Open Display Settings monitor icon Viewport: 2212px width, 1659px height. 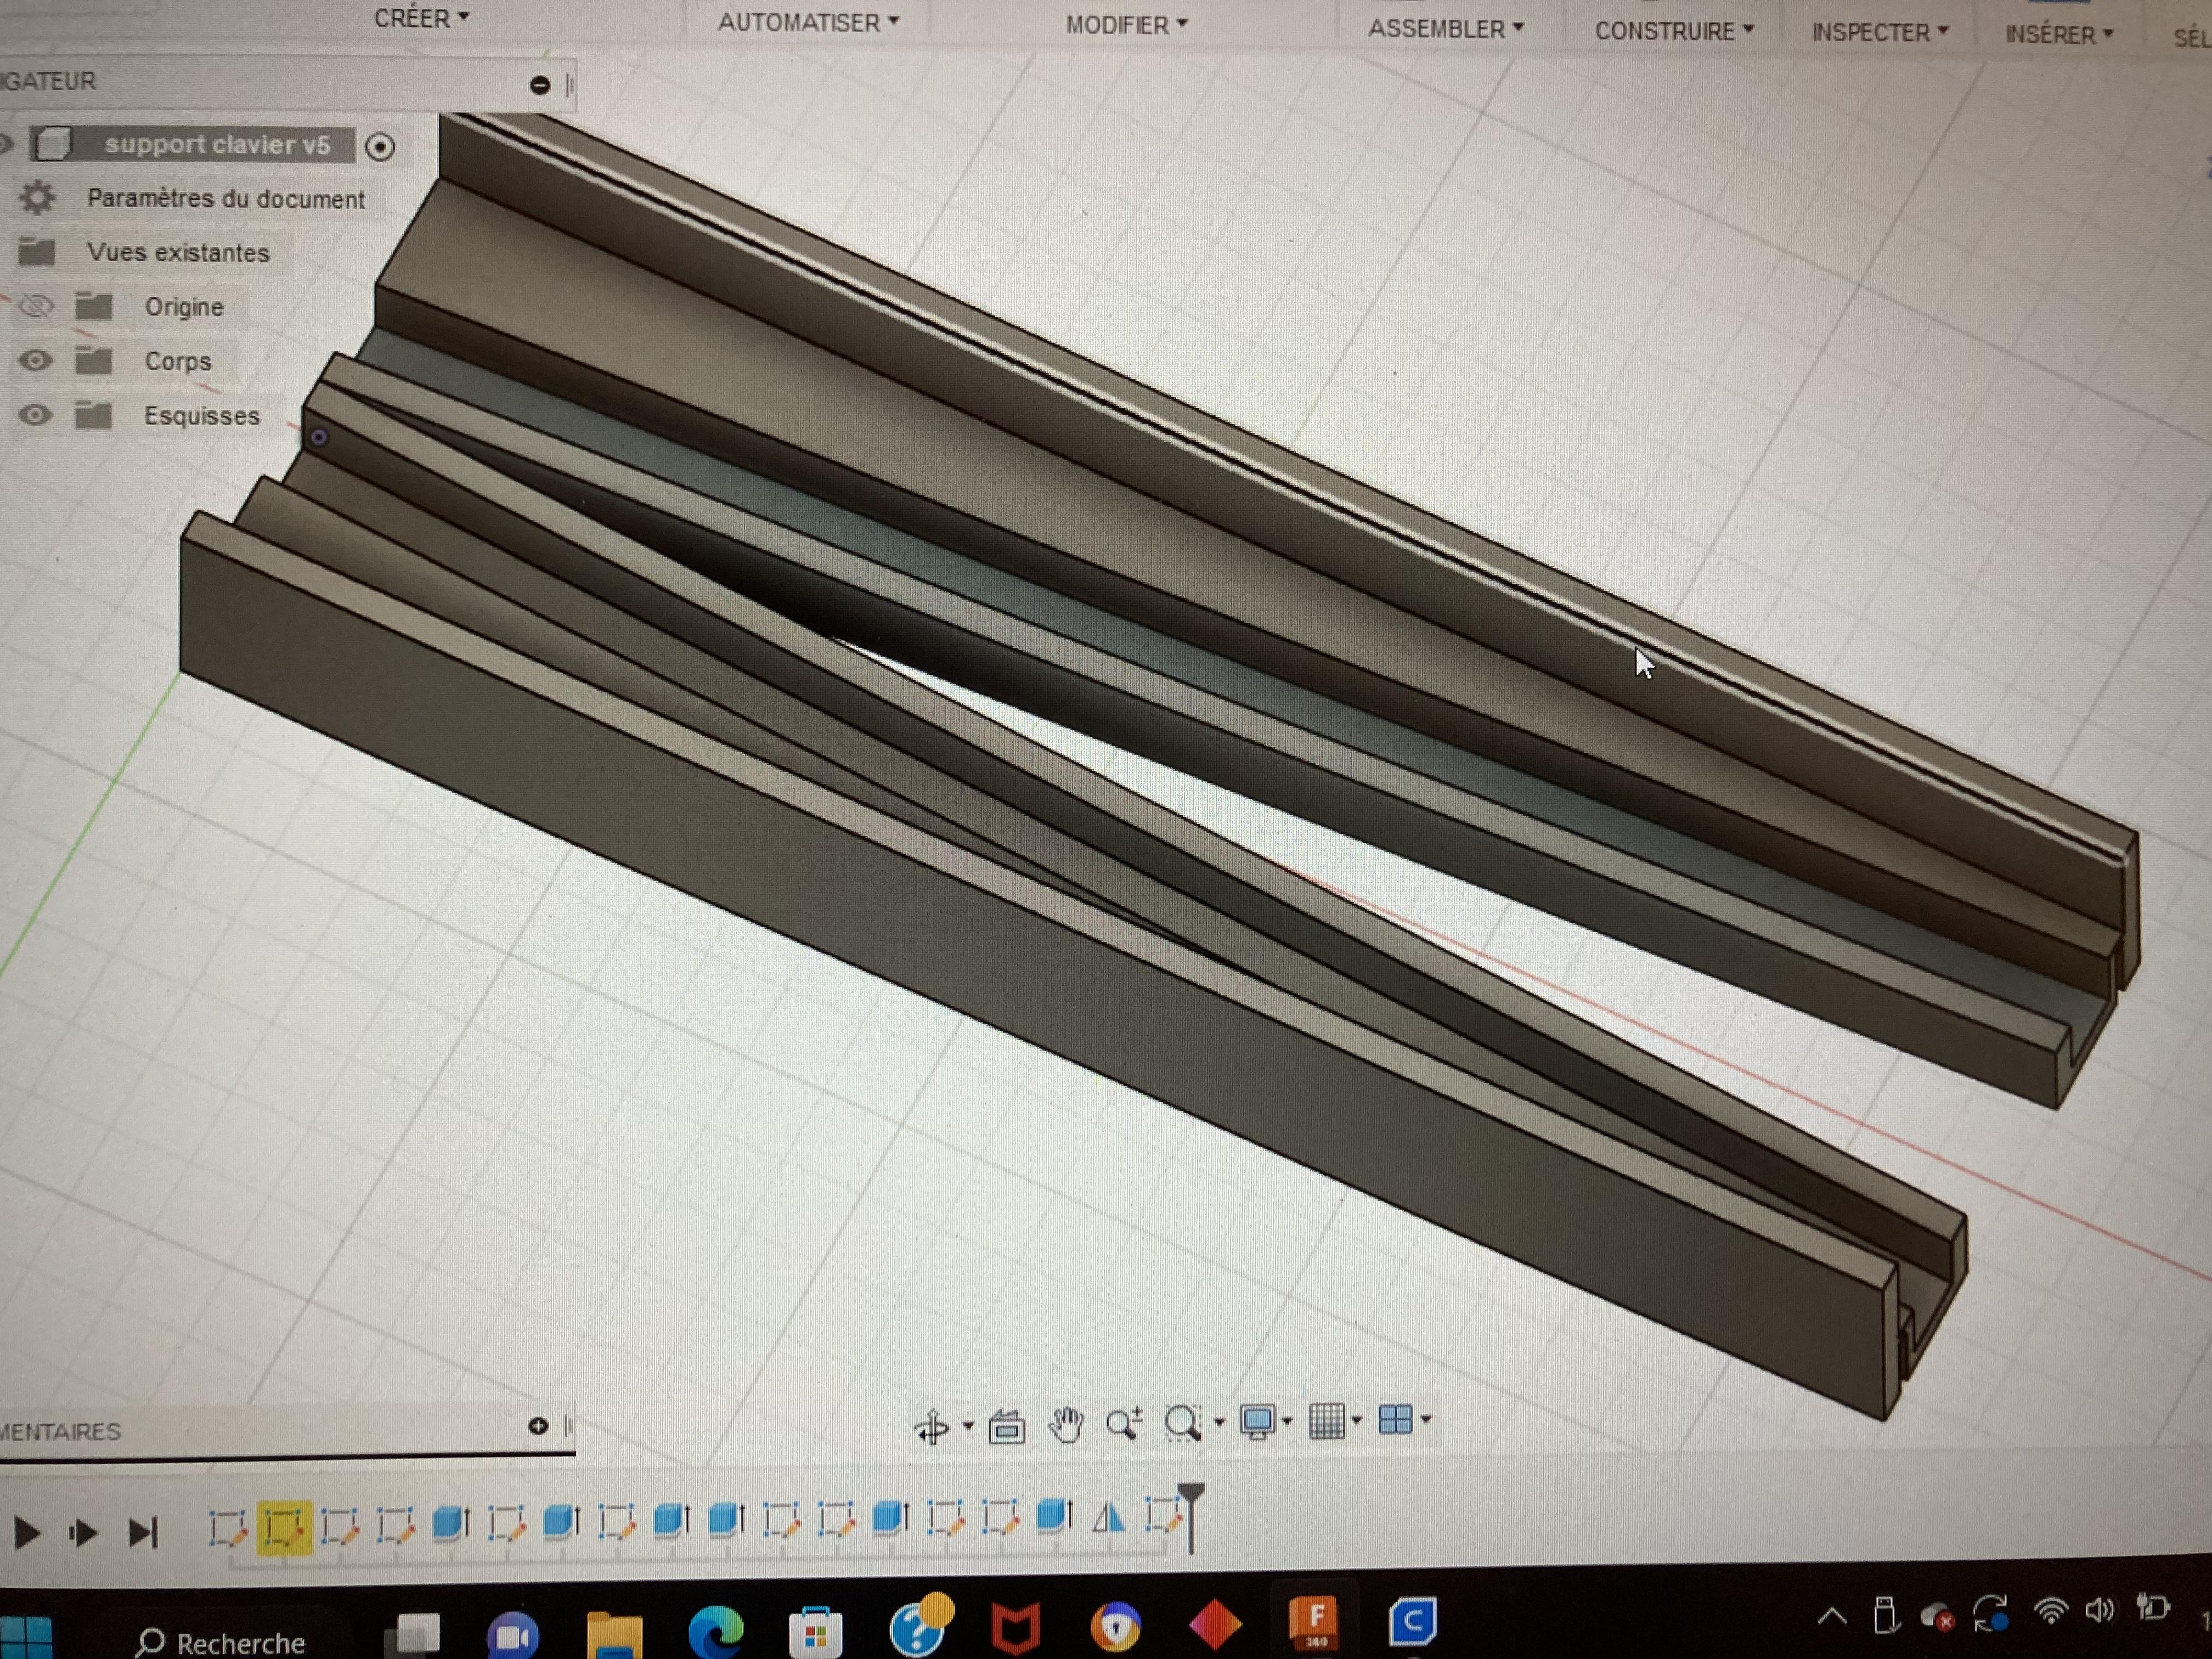click(1257, 1421)
